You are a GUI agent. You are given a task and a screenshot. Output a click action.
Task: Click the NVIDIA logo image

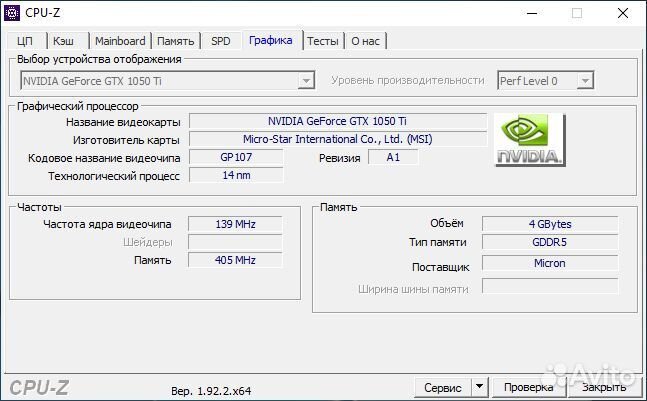point(529,139)
